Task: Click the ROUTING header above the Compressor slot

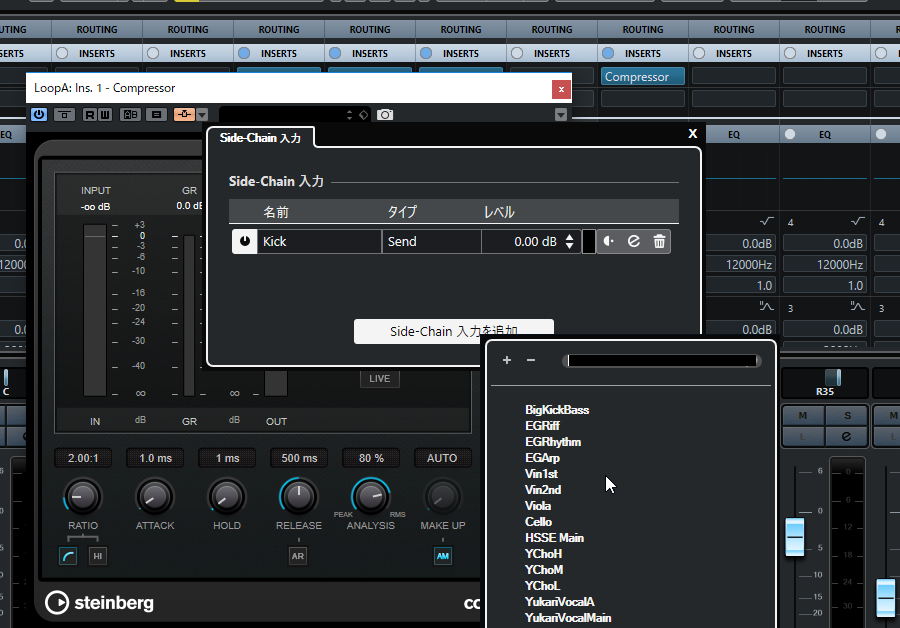Action: (643, 29)
